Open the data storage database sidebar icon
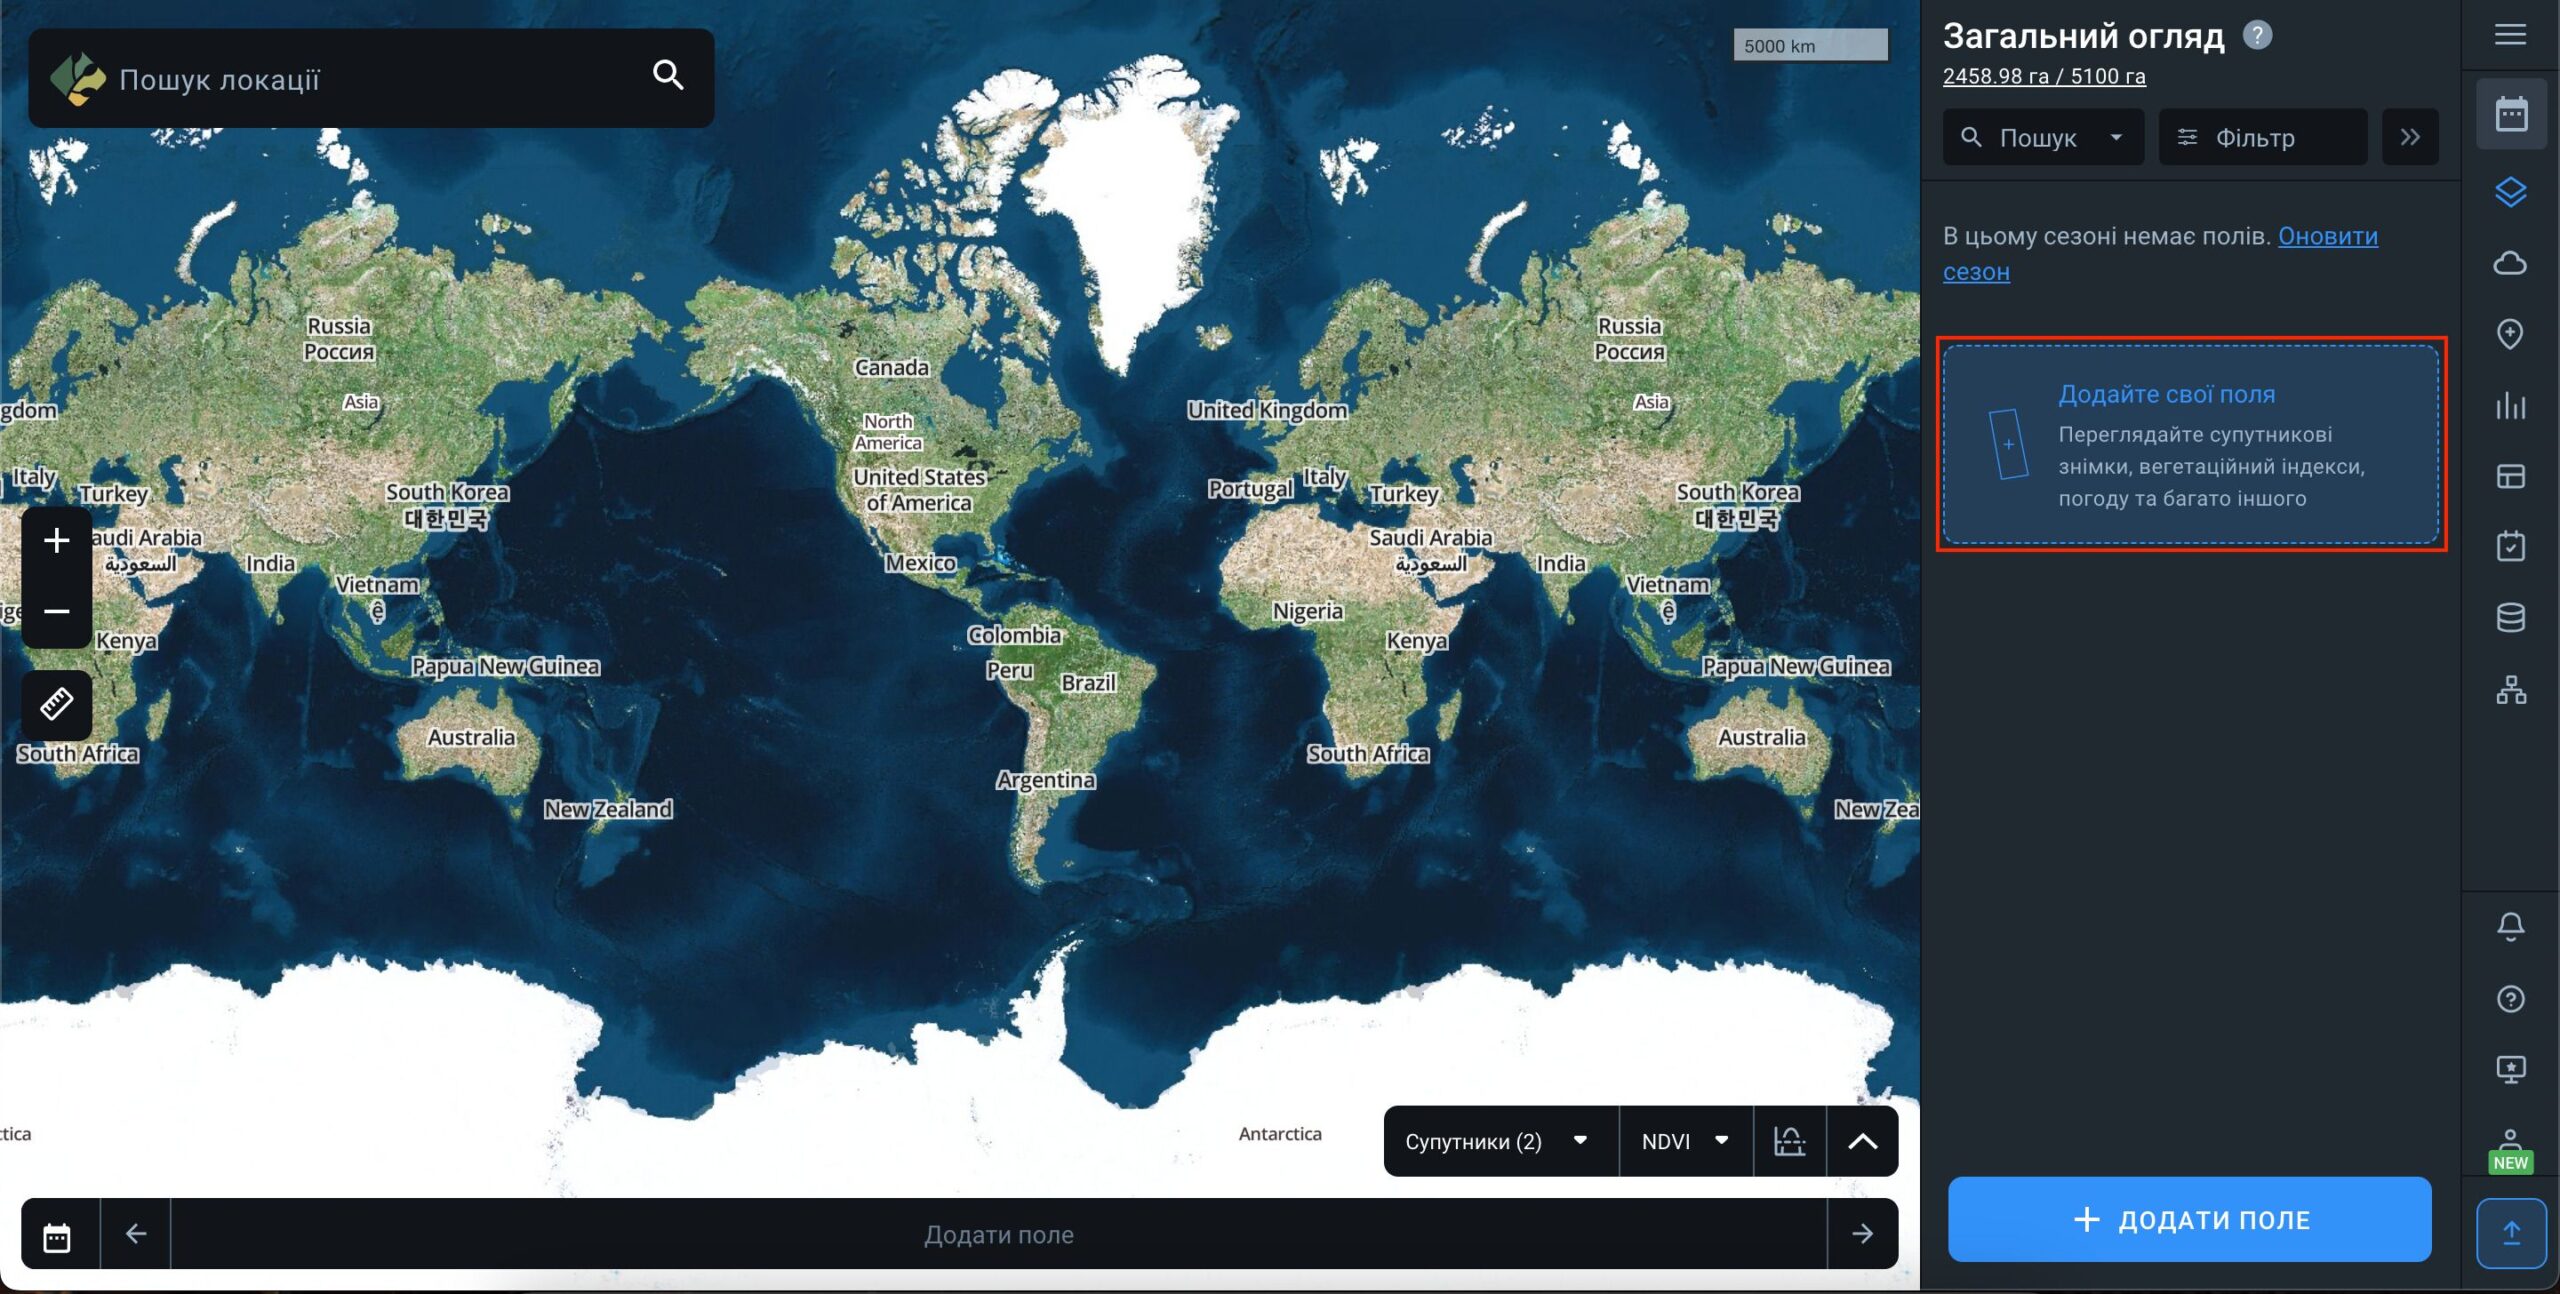 pyautogui.click(x=2509, y=617)
